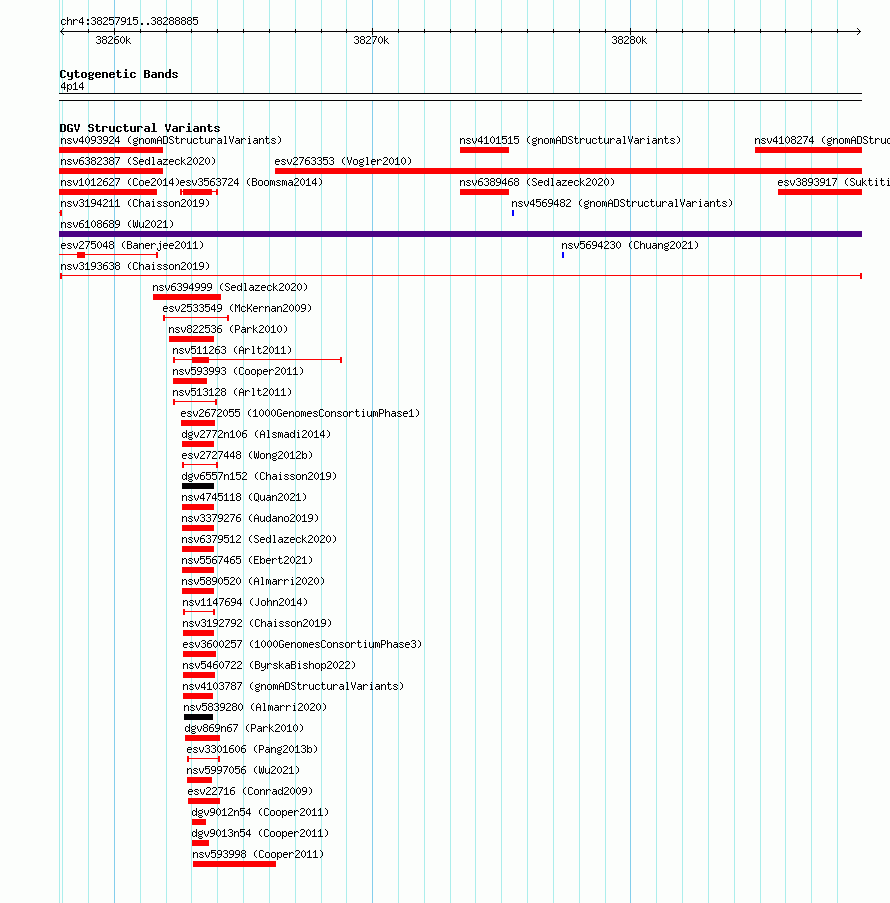The height and width of the screenshot is (903, 890).
Task: Select nsv593993 (Cooper2011) label
Action: 238,371
